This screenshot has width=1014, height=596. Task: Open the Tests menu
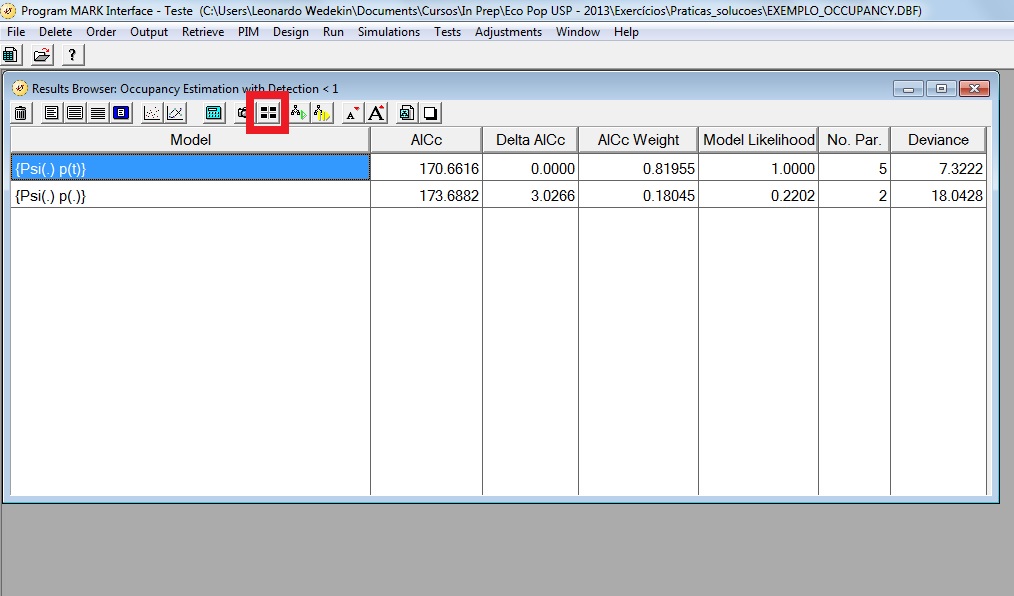coord(448,32)
